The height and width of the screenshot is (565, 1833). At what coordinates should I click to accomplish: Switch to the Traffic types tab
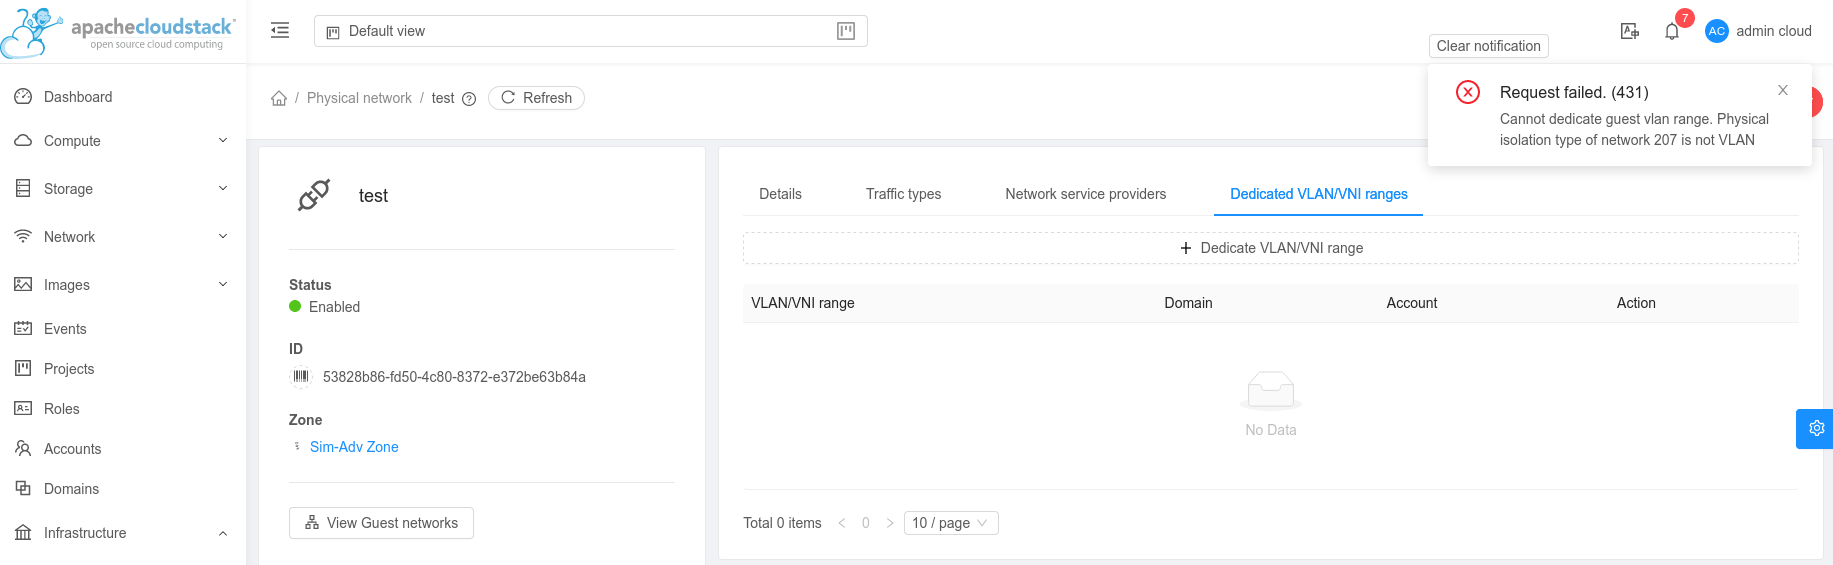click(x=903, y=194)
